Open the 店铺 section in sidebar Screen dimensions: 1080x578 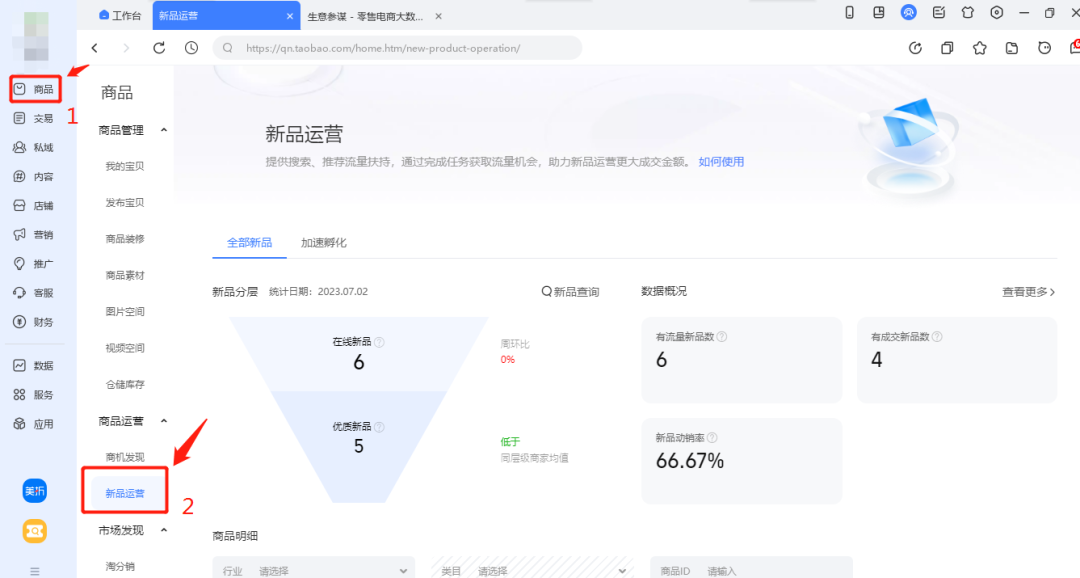click(34, 205)
